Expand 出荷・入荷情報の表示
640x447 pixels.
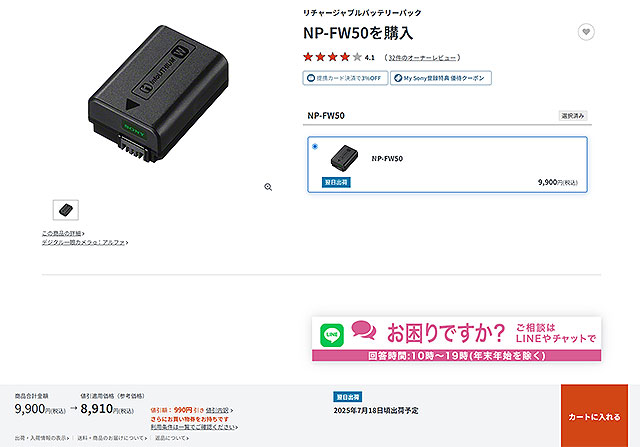[42, 438]
